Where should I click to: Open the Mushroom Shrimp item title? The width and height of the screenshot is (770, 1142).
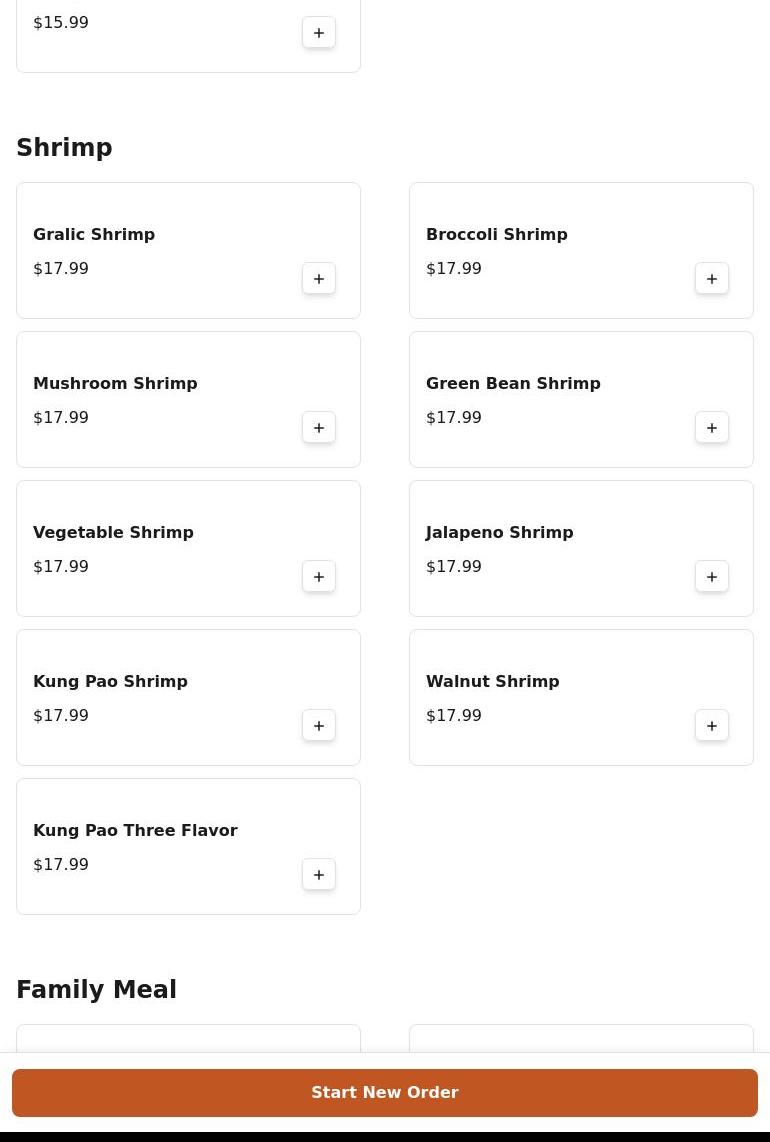click(x=115, y=383)
